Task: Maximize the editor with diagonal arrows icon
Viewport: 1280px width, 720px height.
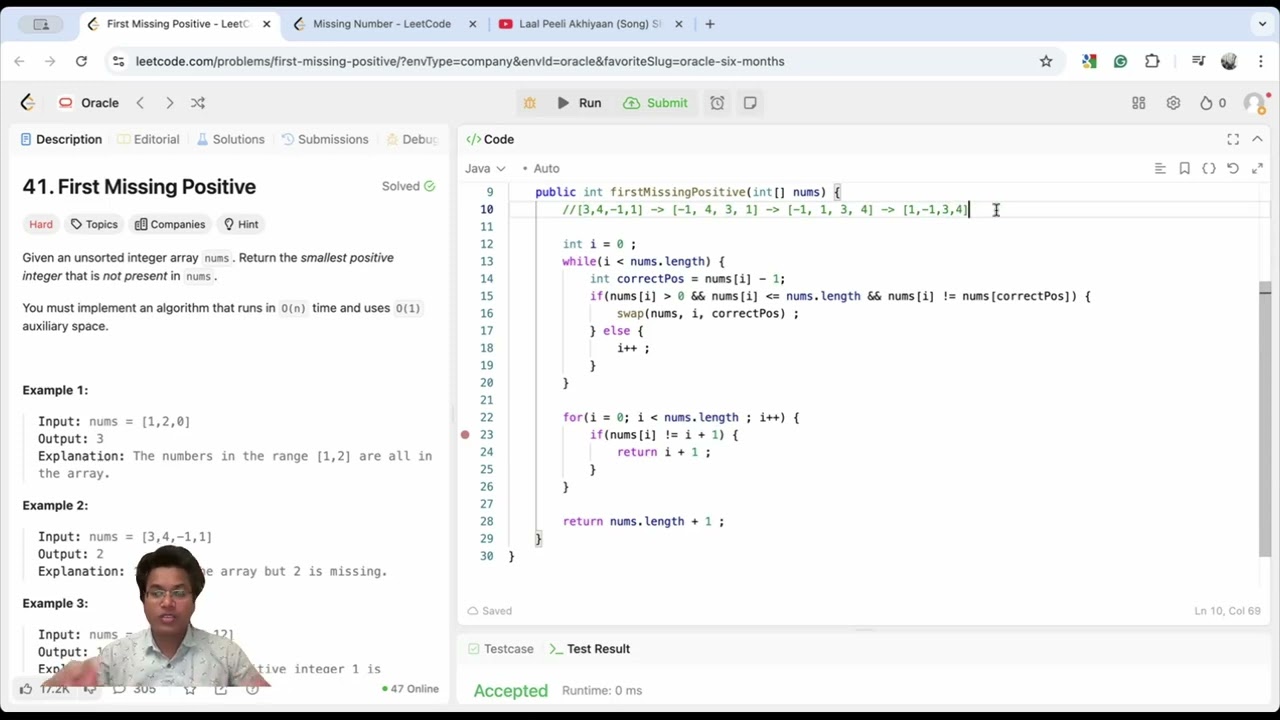Action: [1257, 168]
